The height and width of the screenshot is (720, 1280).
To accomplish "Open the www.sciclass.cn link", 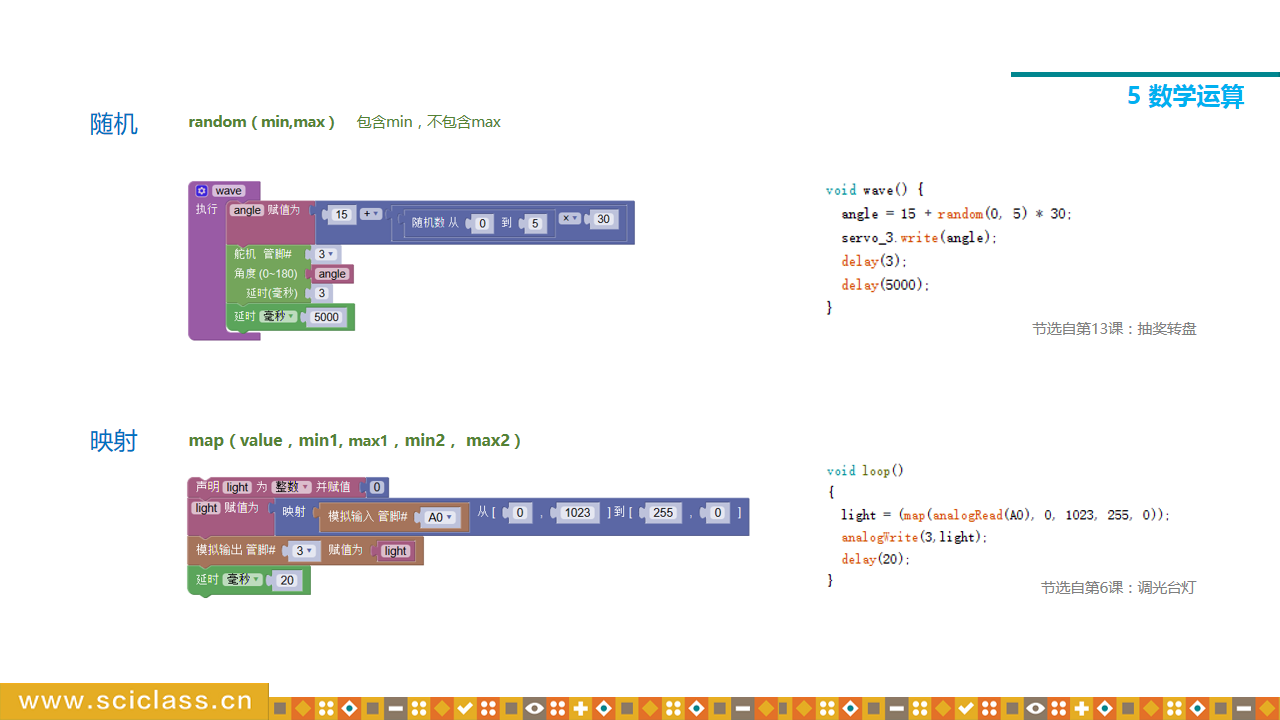I will [x=135, y=701].
